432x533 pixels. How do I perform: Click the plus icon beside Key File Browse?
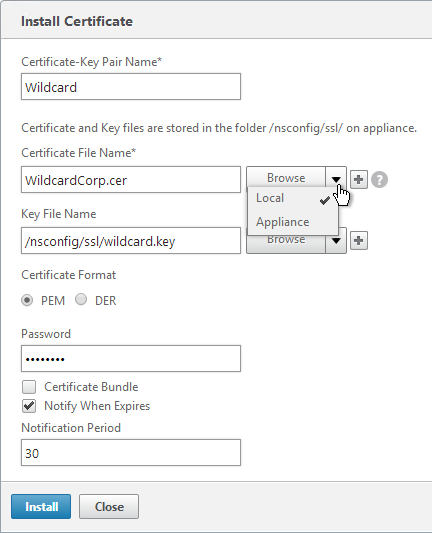pos(359,241)
